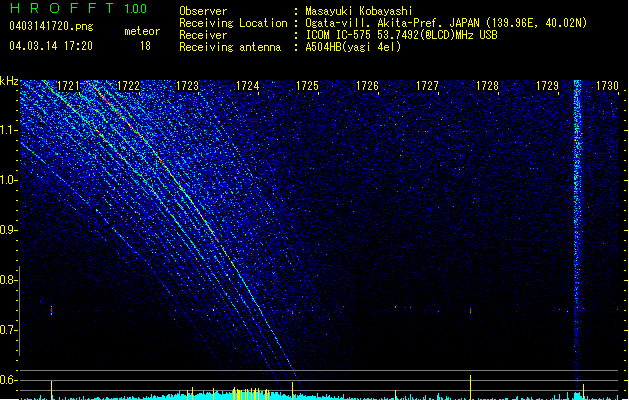This screenshot has height=400, width=629.
Task: Click the 1728 time axis marker
Action: pos(487,86)
